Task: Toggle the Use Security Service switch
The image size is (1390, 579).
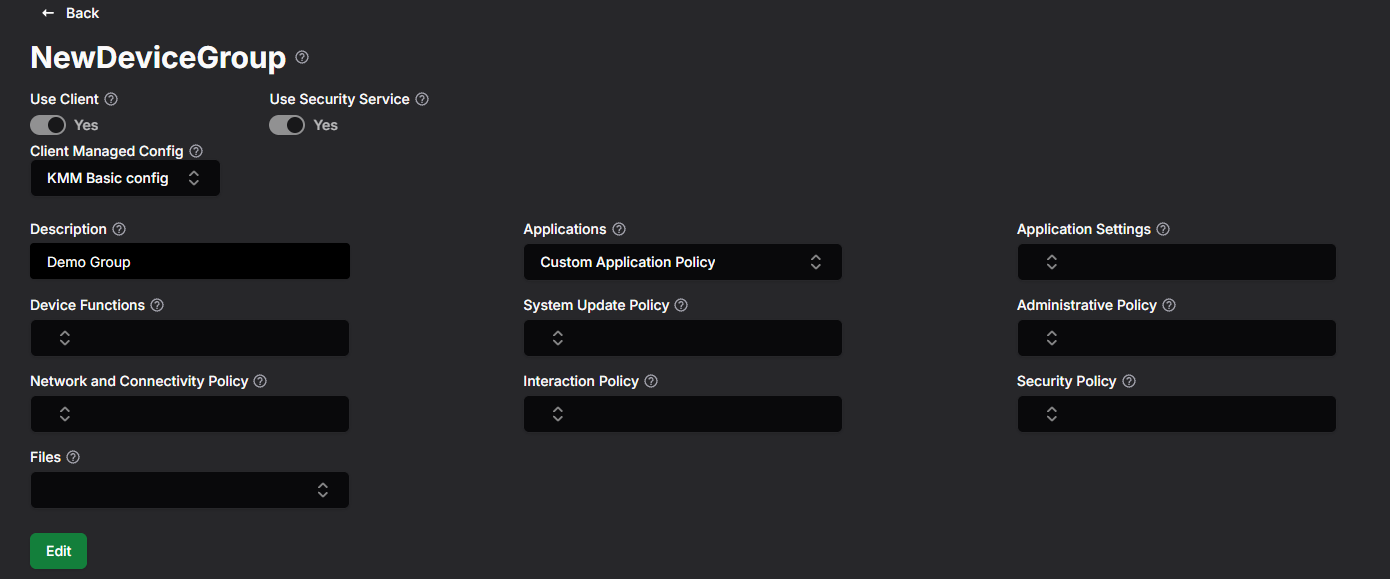Action: [x=287, y=125]
